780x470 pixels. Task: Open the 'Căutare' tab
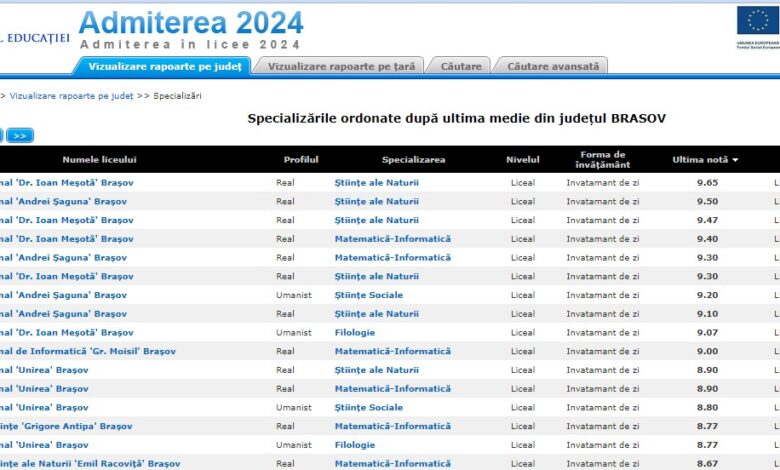pyautogui.click(x=459, y=66)
